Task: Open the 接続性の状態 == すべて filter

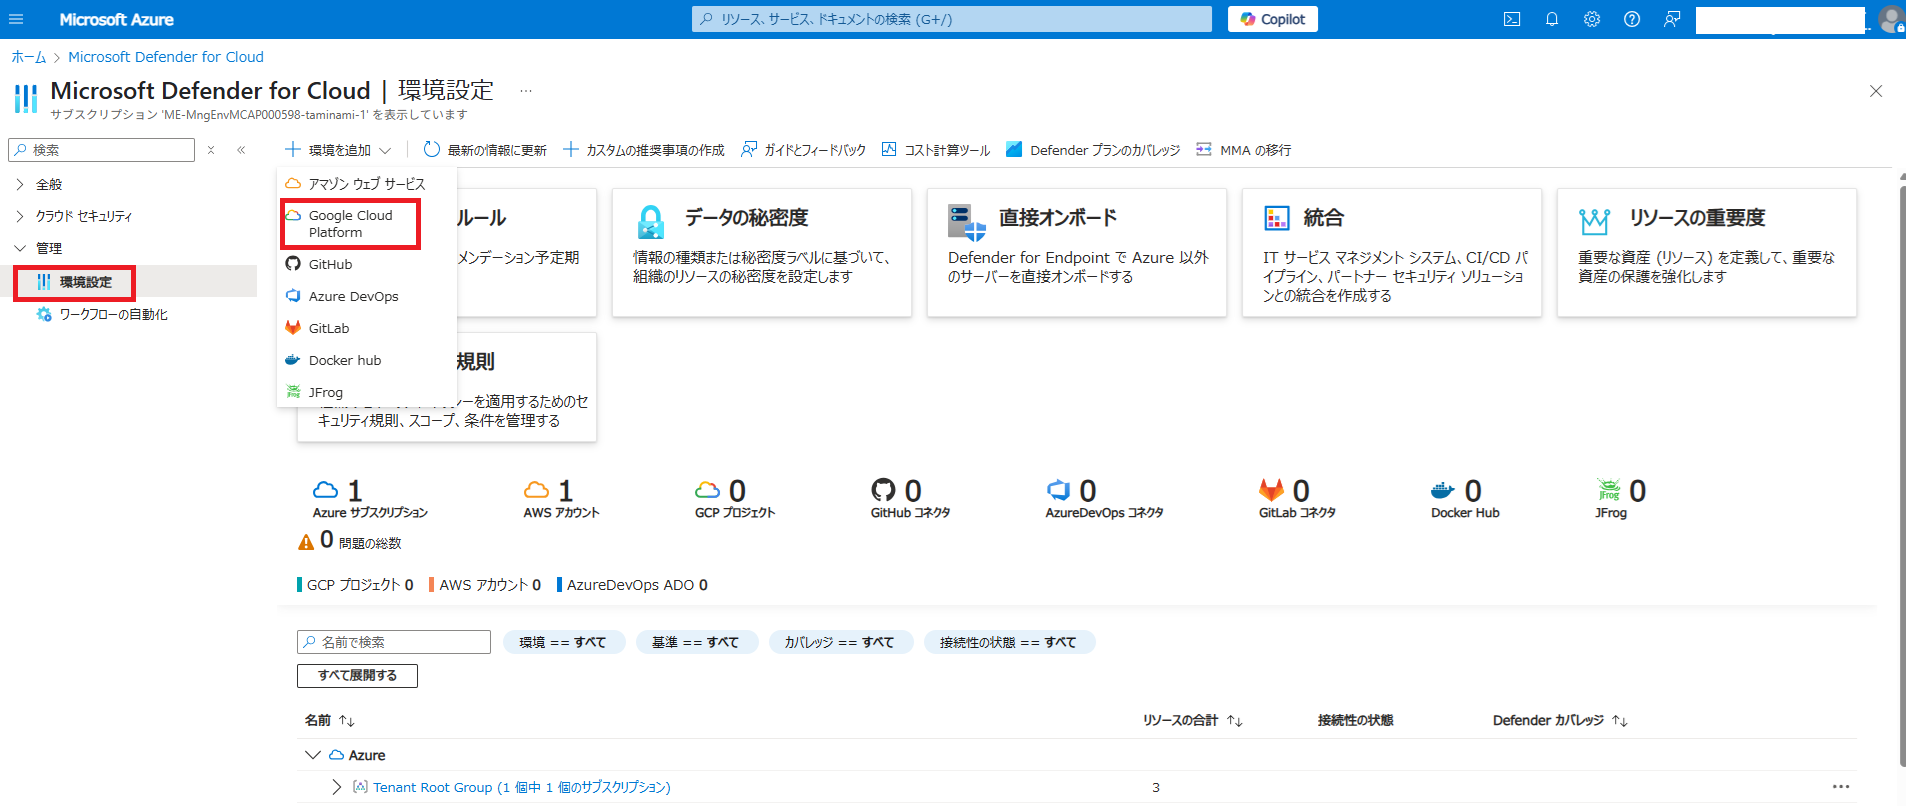Action: [1008, 642]
